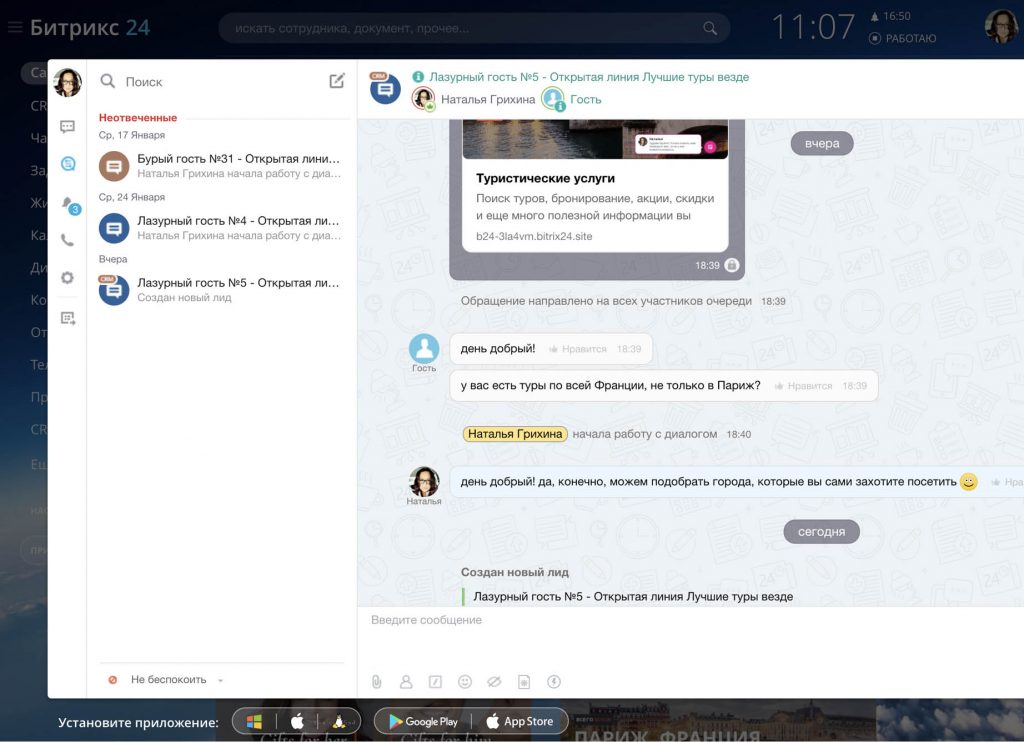Select Лазурный гость №5 dialog in list
The width and height of the screenshot is (1024, 742).
pyautogui.click(x=221, y=290)
